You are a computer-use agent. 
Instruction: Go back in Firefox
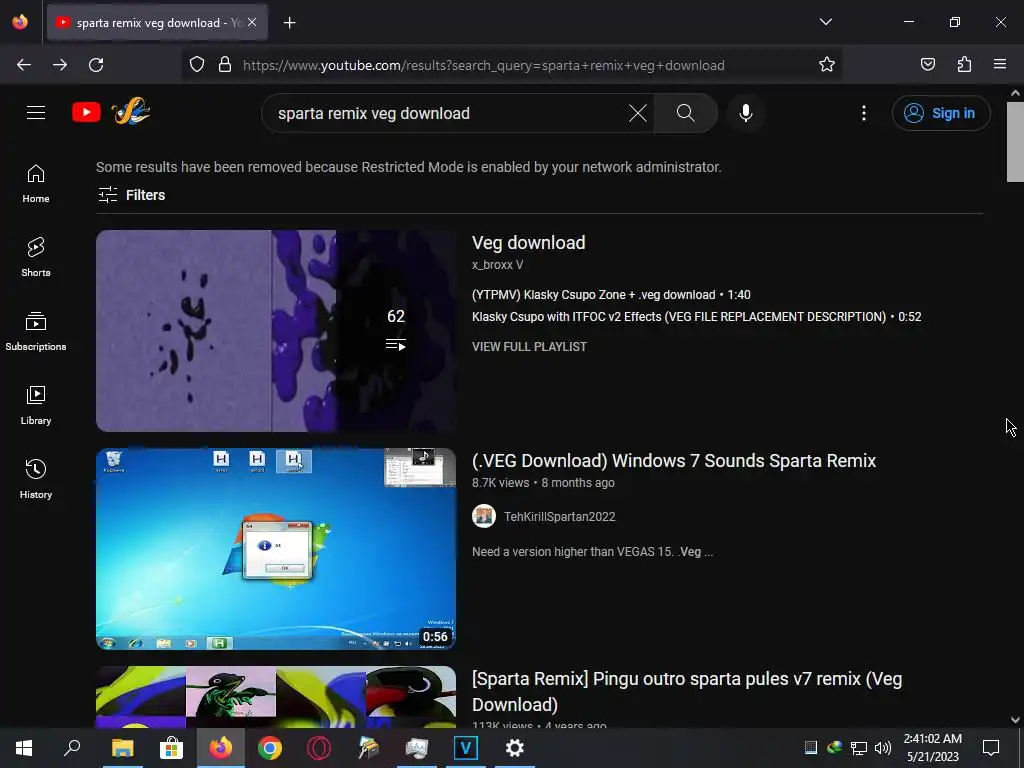pyautogui.click(x=24, y=65)
